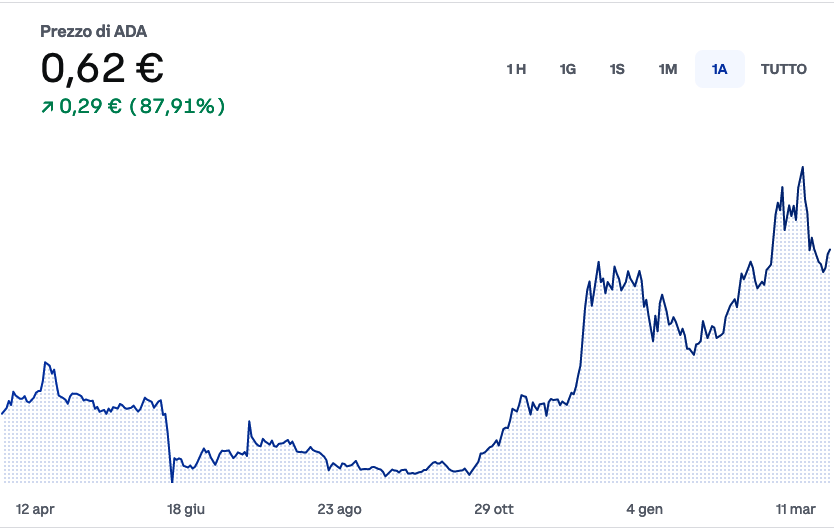The image size is (834, 530).
Task: Select the 23 ago axis label
Action: pos(339,509)
